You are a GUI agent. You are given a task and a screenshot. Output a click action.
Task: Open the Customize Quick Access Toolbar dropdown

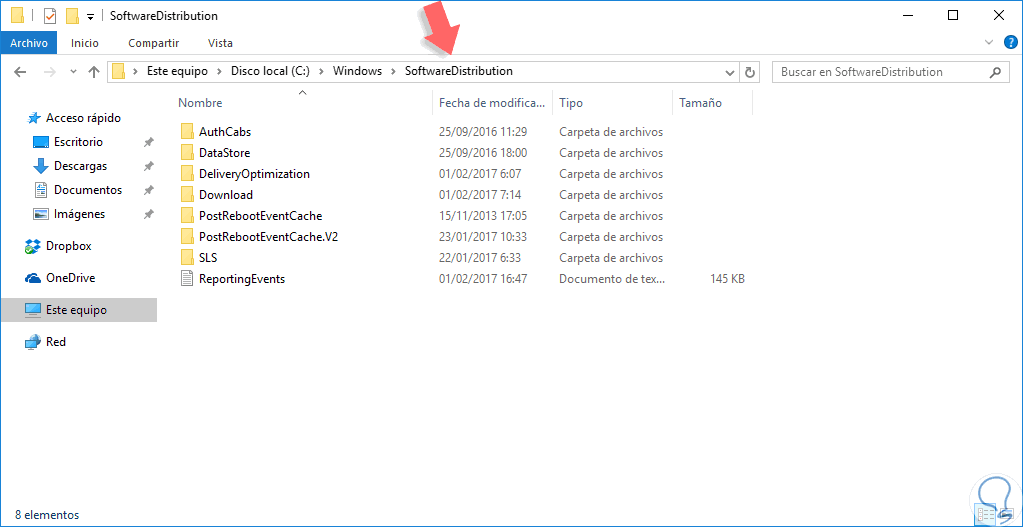(x=90, y=16)
